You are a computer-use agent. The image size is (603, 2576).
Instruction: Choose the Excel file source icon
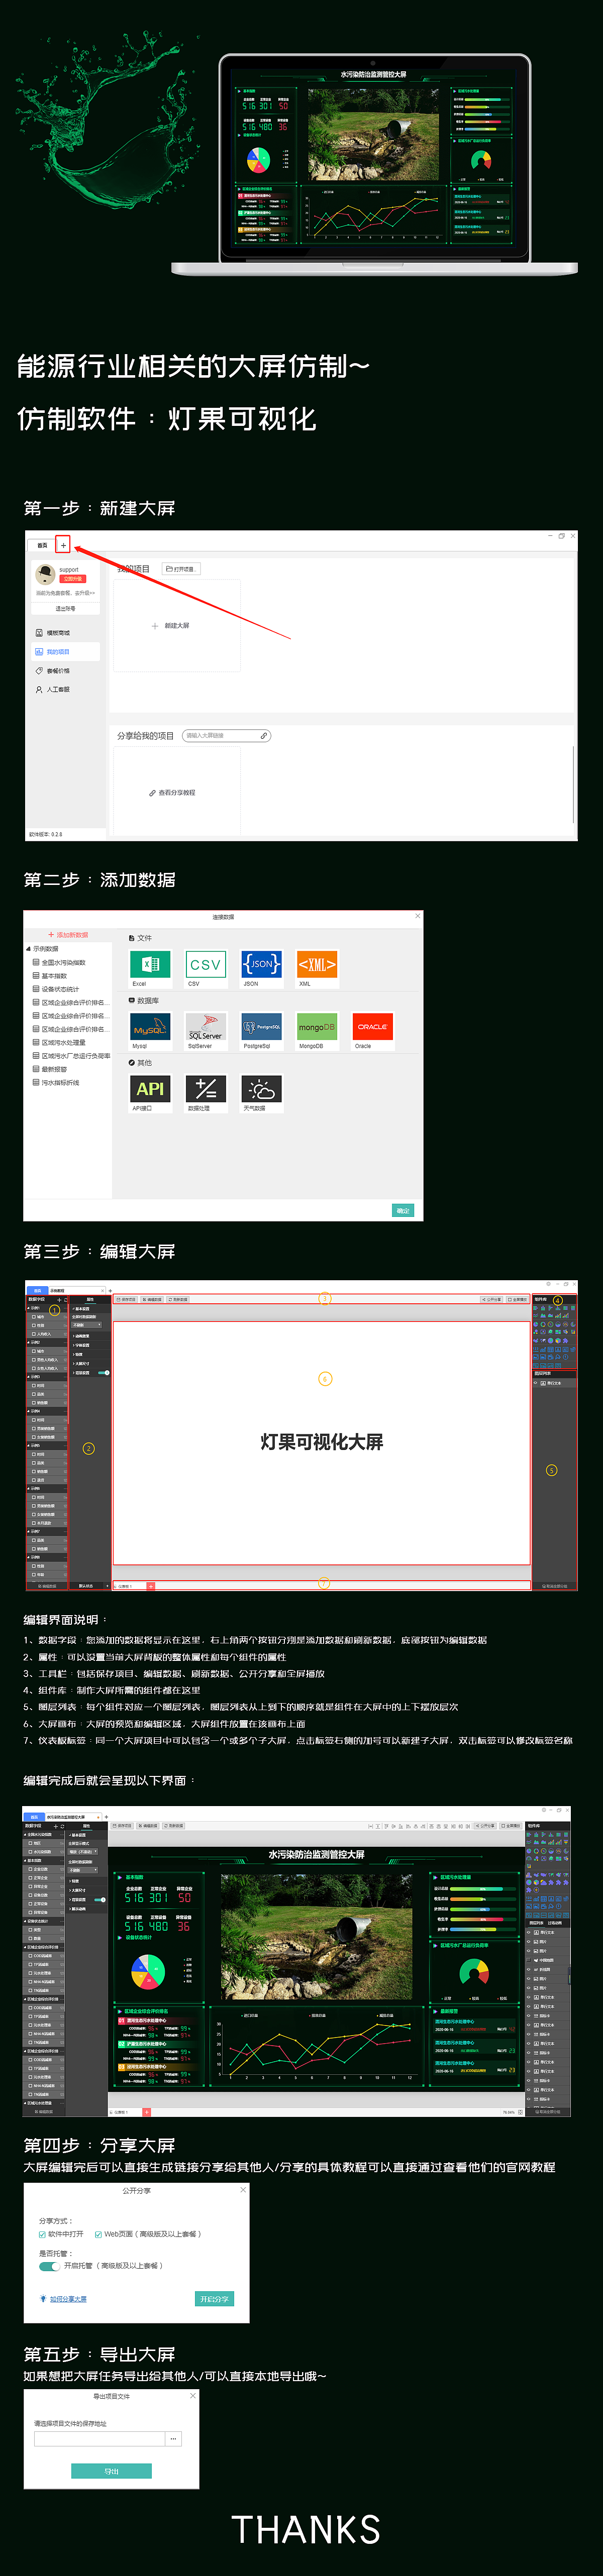coord(150,964)
